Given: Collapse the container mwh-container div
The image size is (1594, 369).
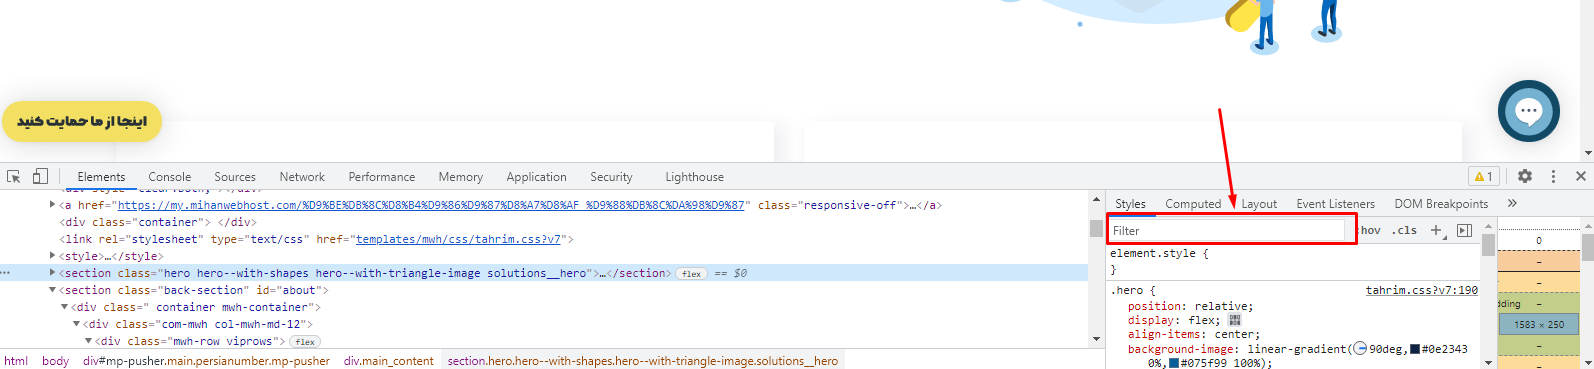Looking at the screenshot, I should (65, 307).
